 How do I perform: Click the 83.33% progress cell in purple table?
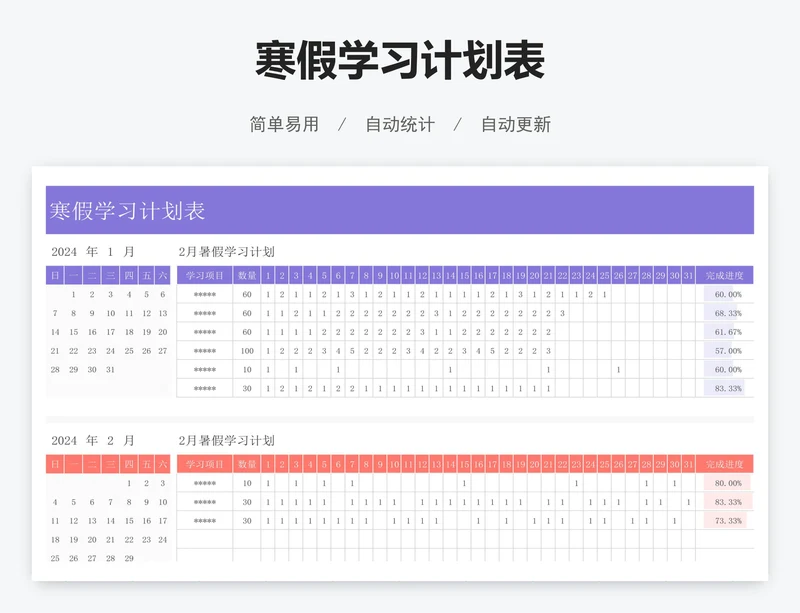point(724,388)
